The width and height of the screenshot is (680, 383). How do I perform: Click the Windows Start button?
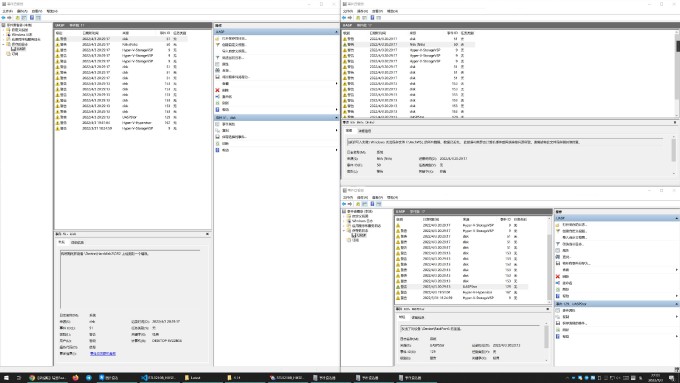(x=6, y=378)
